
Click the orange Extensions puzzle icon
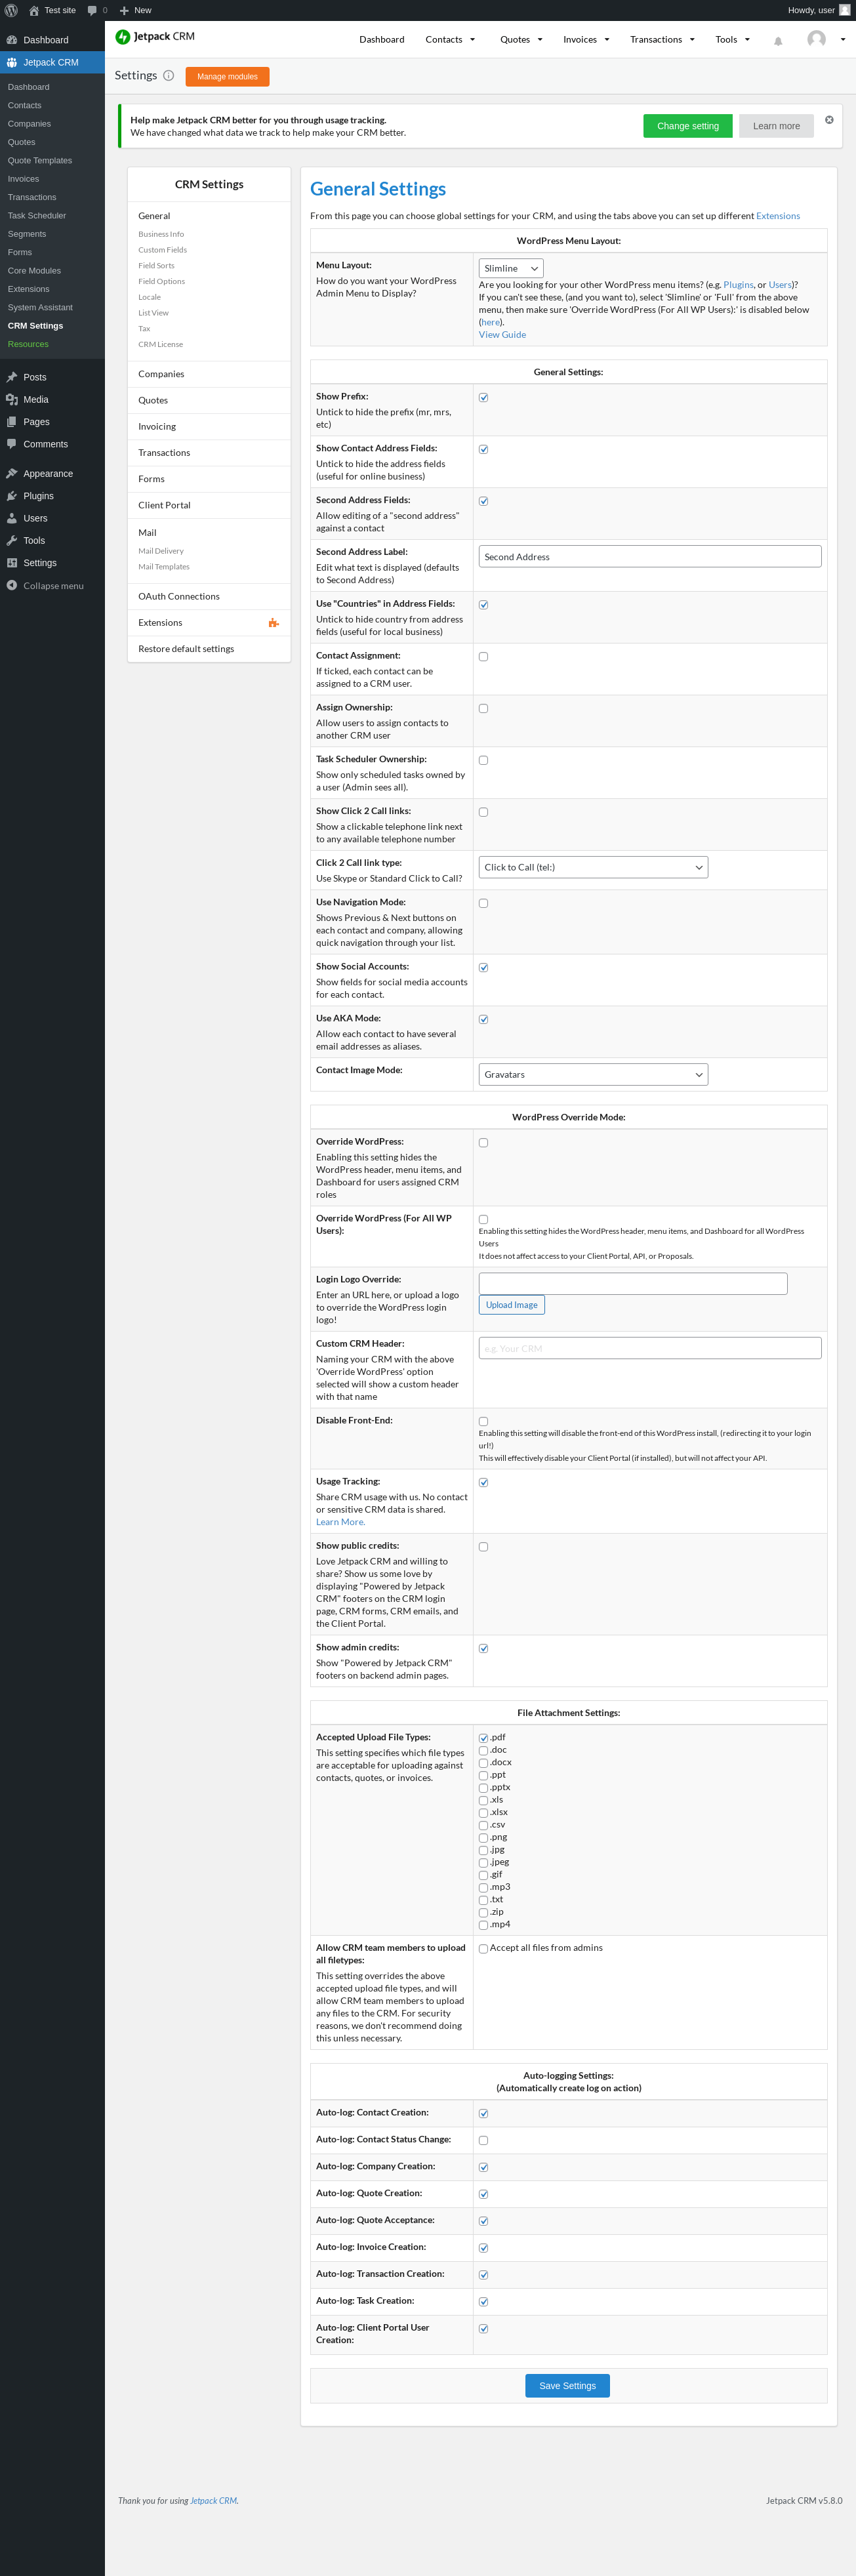coord(273,623)
